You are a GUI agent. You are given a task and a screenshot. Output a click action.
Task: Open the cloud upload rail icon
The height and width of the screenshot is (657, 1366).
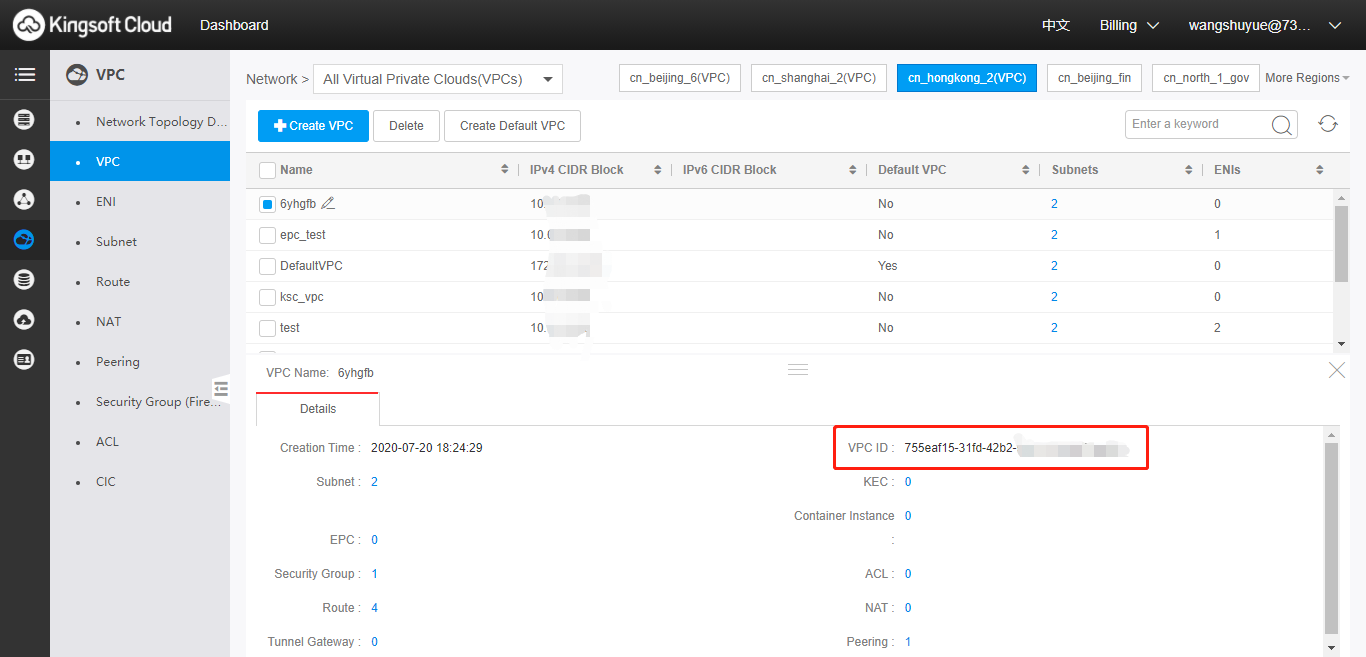25,320
